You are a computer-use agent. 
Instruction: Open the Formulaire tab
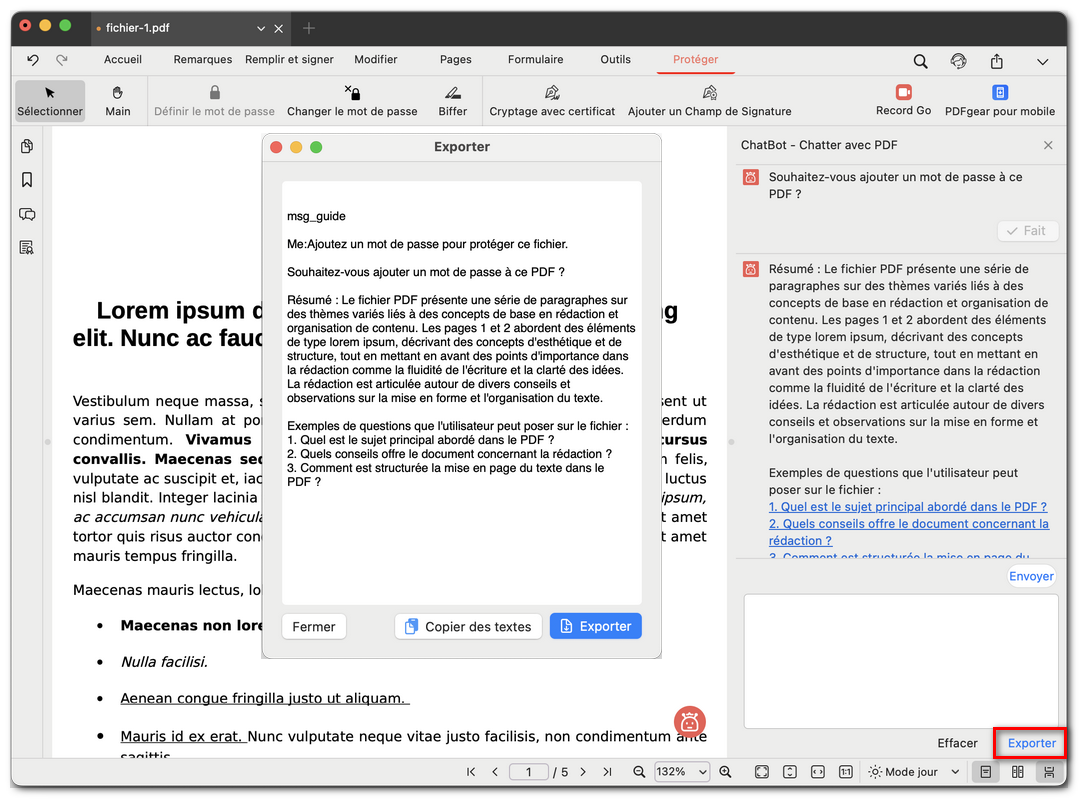click(535, 60)
